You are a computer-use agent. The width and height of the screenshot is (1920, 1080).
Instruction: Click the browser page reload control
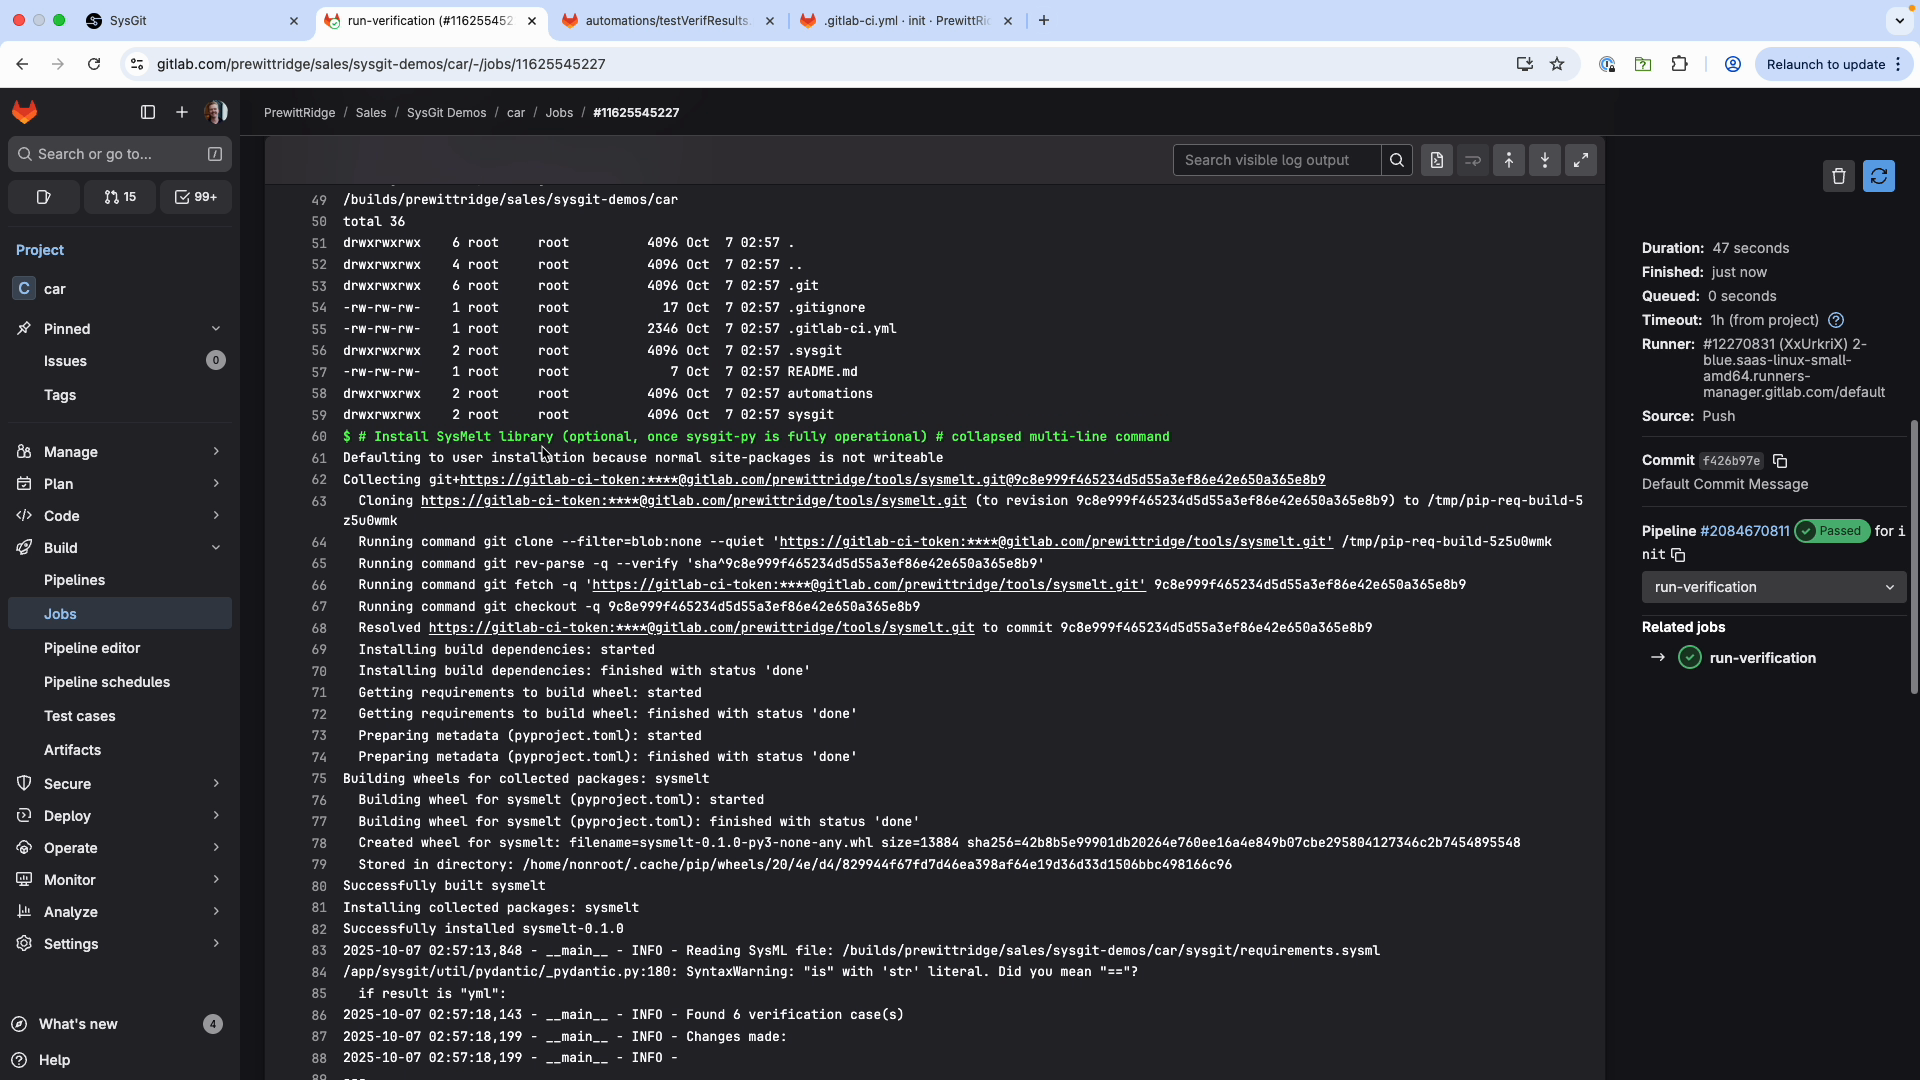coord(94,63)
